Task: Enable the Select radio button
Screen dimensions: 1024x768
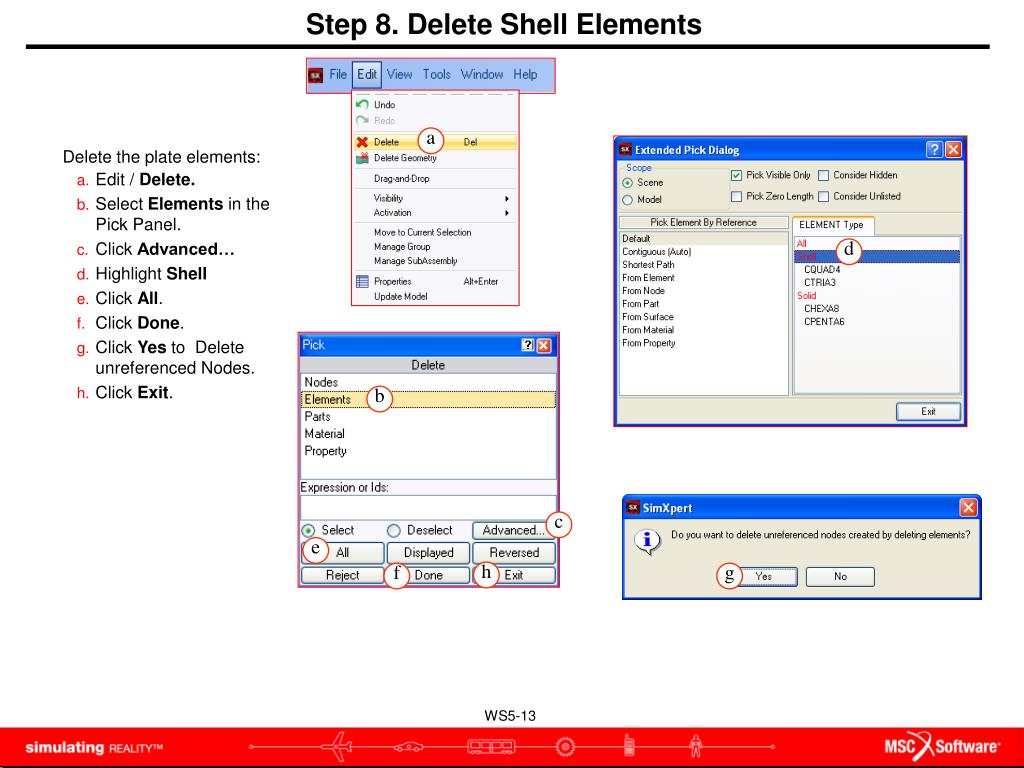Action: [308, 530]
